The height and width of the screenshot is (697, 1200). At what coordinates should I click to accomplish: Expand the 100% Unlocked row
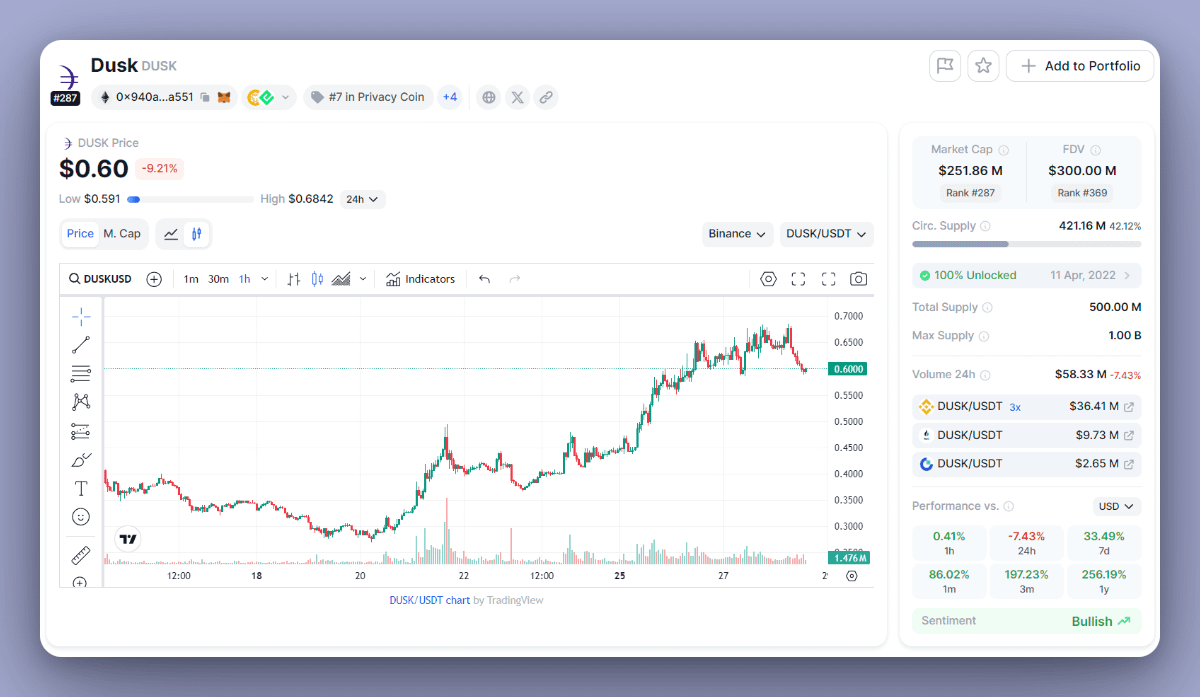pos(1027,275)
